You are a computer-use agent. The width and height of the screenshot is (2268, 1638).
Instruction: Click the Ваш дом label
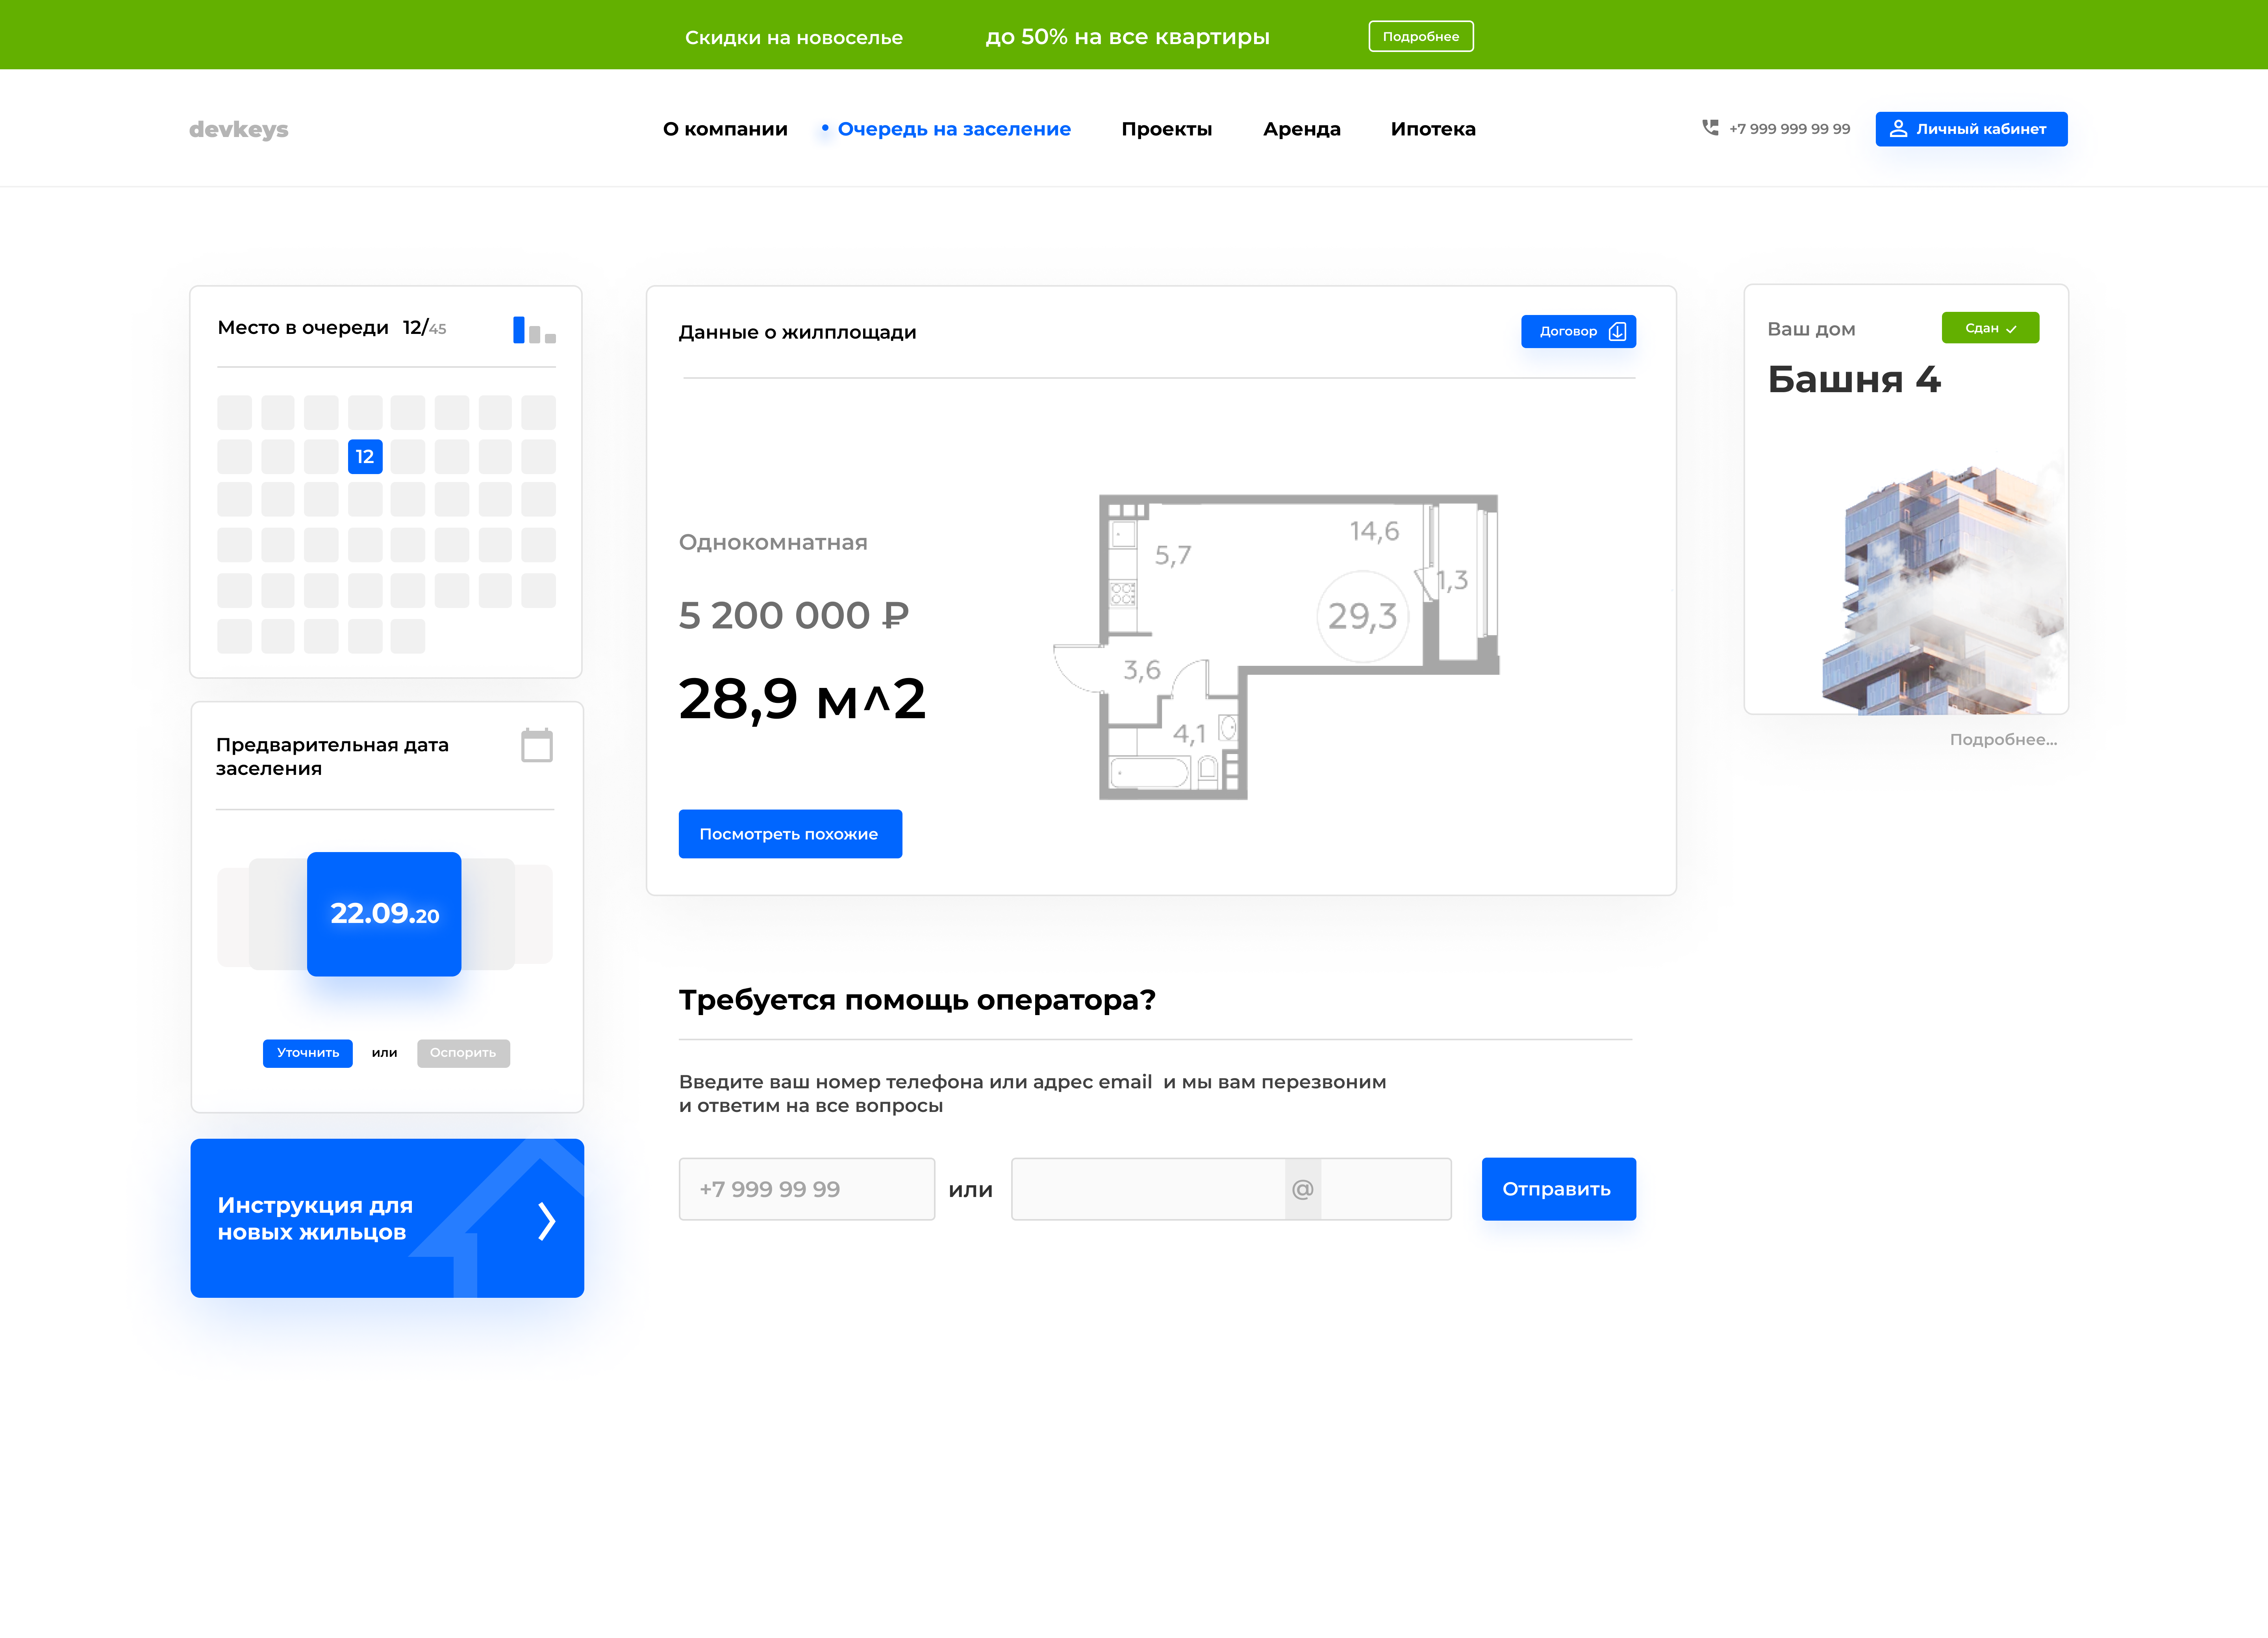pos(1811,329)
